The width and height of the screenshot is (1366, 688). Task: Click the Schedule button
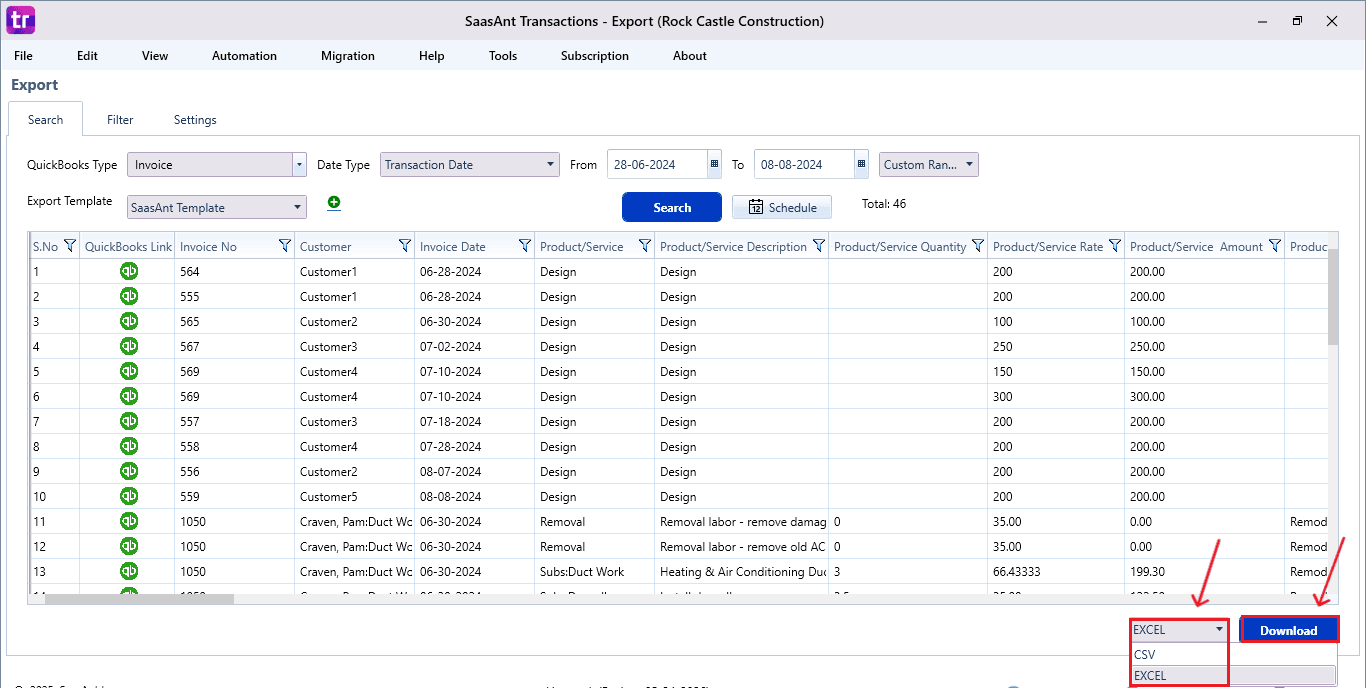[x=782, y=207]
